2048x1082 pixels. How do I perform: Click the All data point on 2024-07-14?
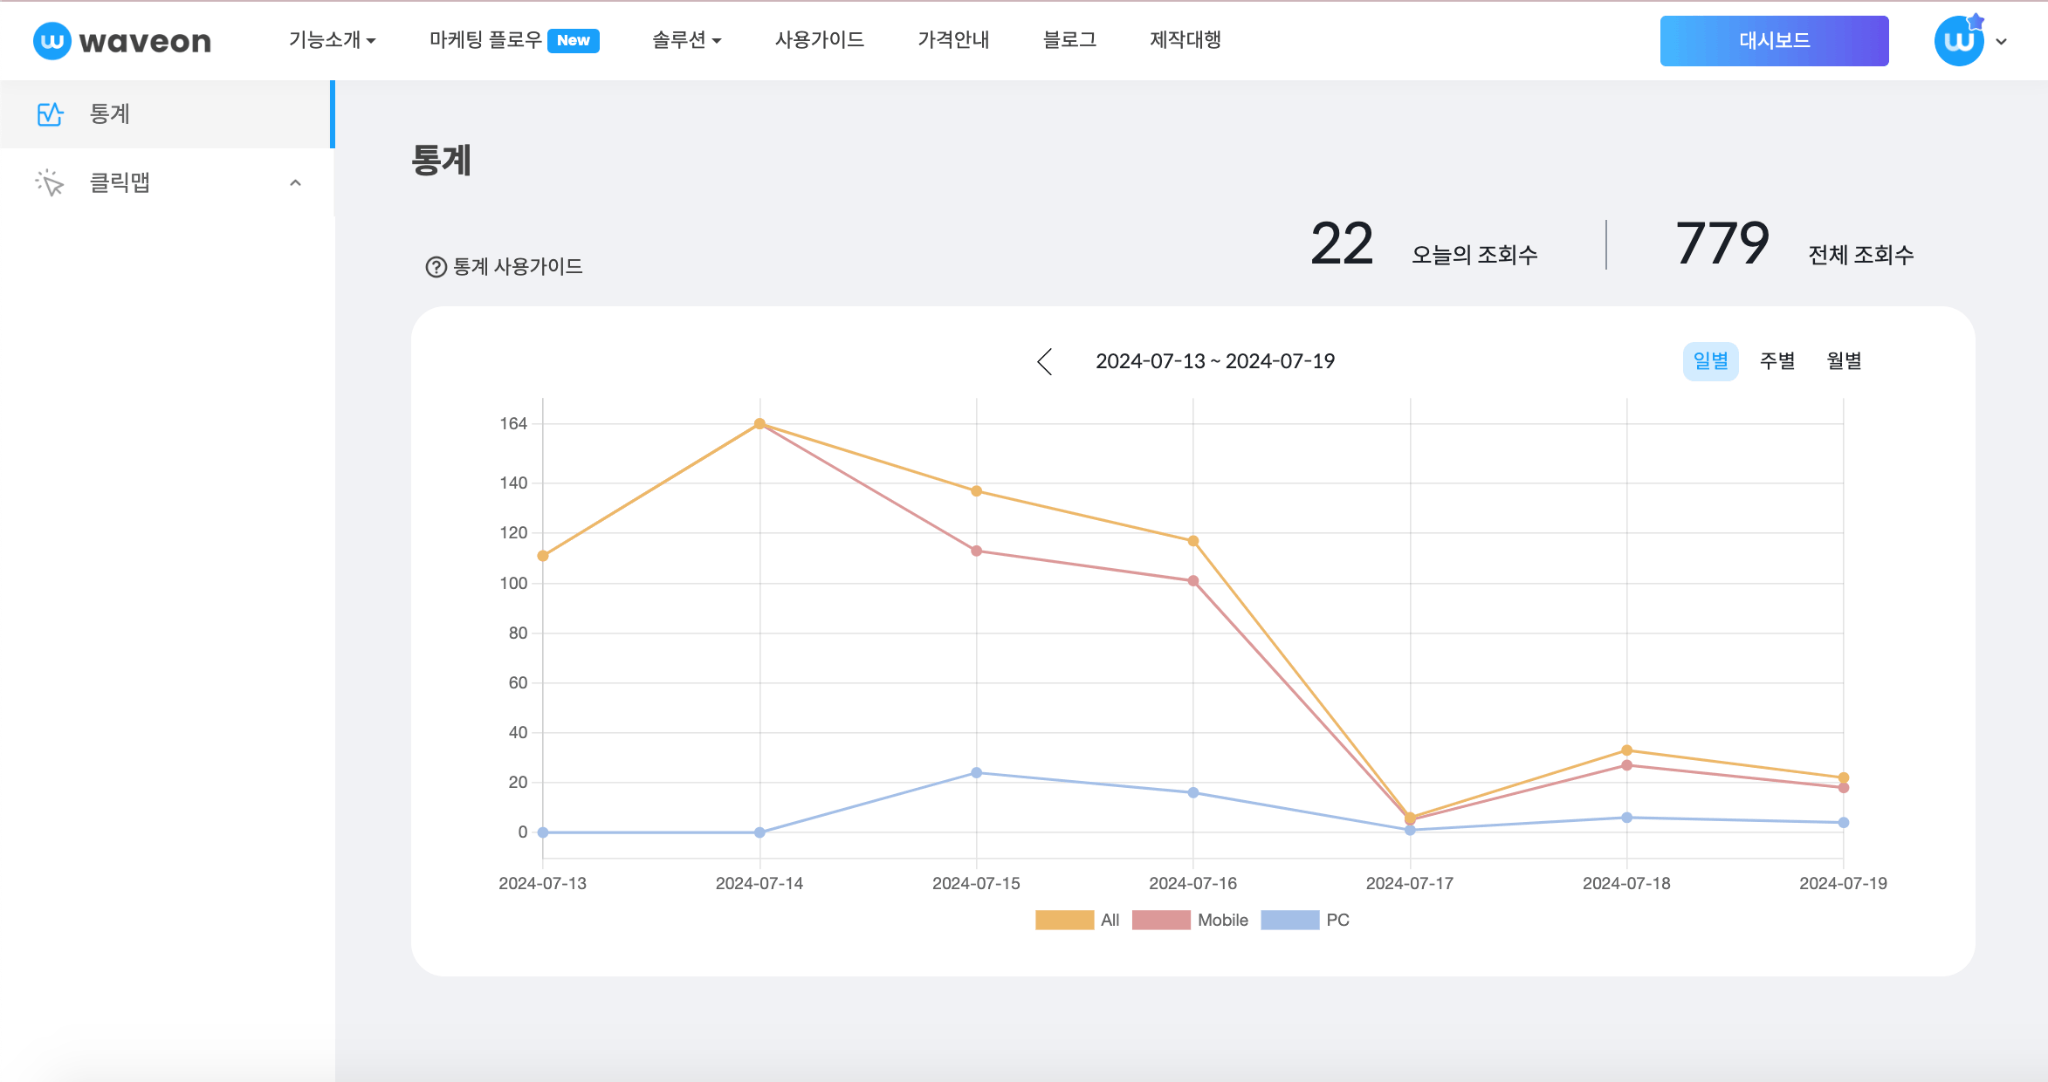point(760,424)
